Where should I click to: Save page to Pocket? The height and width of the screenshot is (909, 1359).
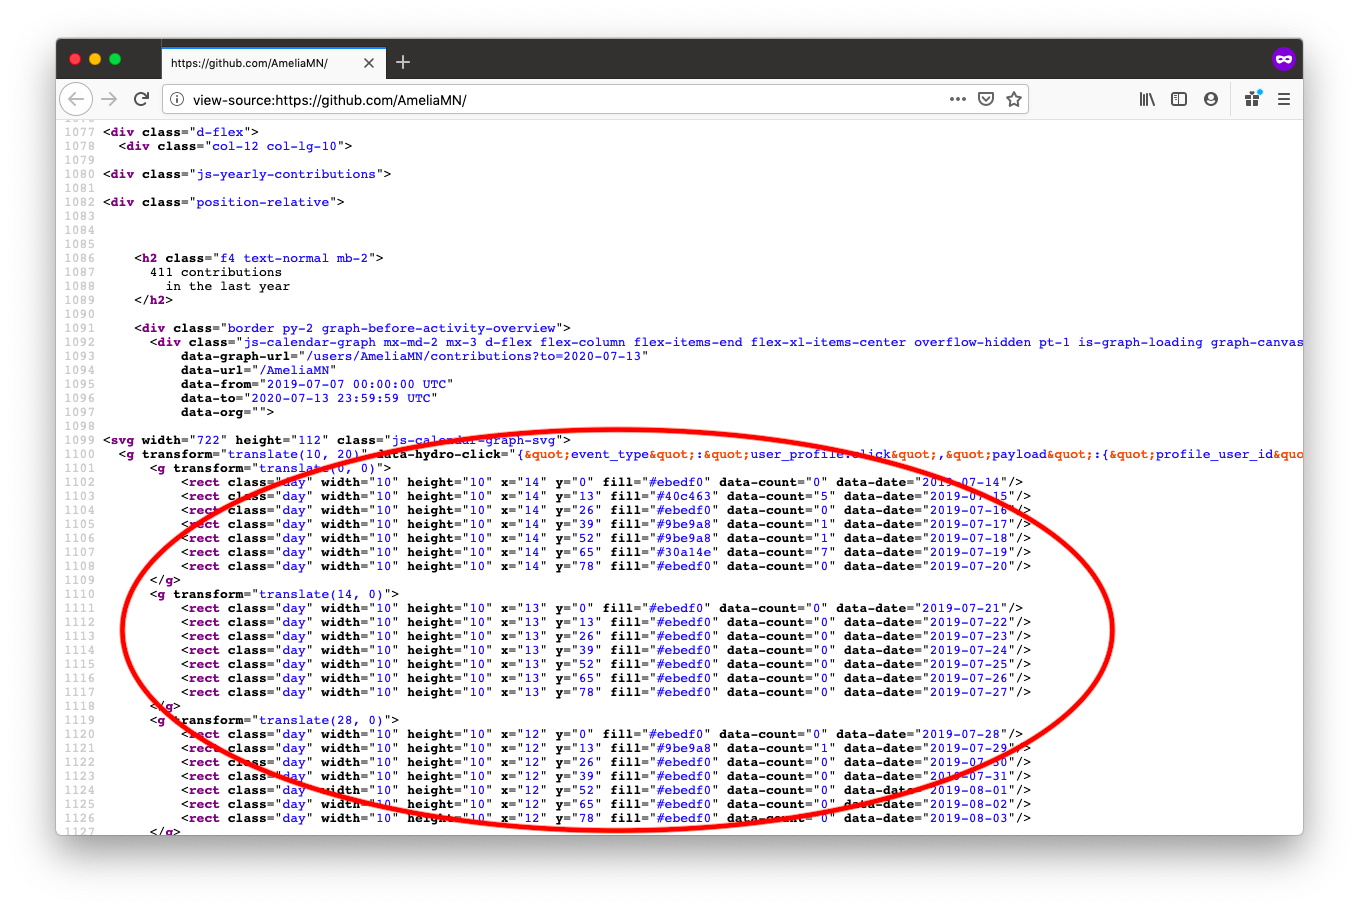coord(986,99)
